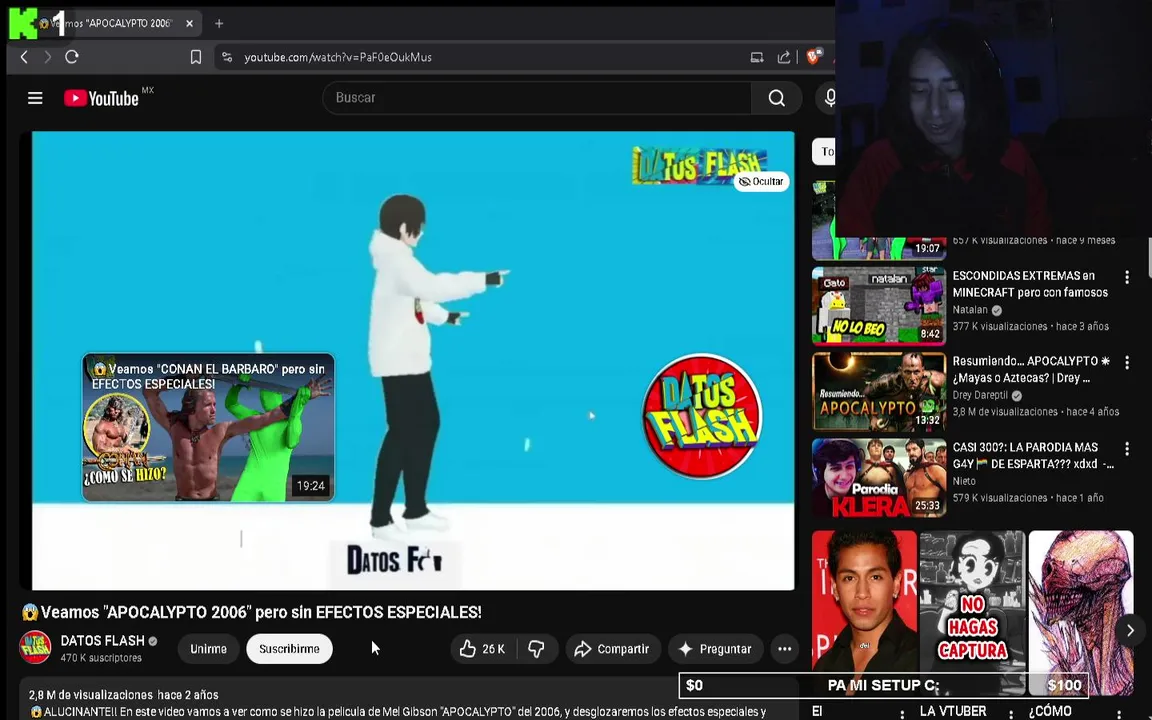Open ESCONDIDAS EXTREMAS en MINECRAFT thumbnail

pyautogui.click(x=879, y=306)
